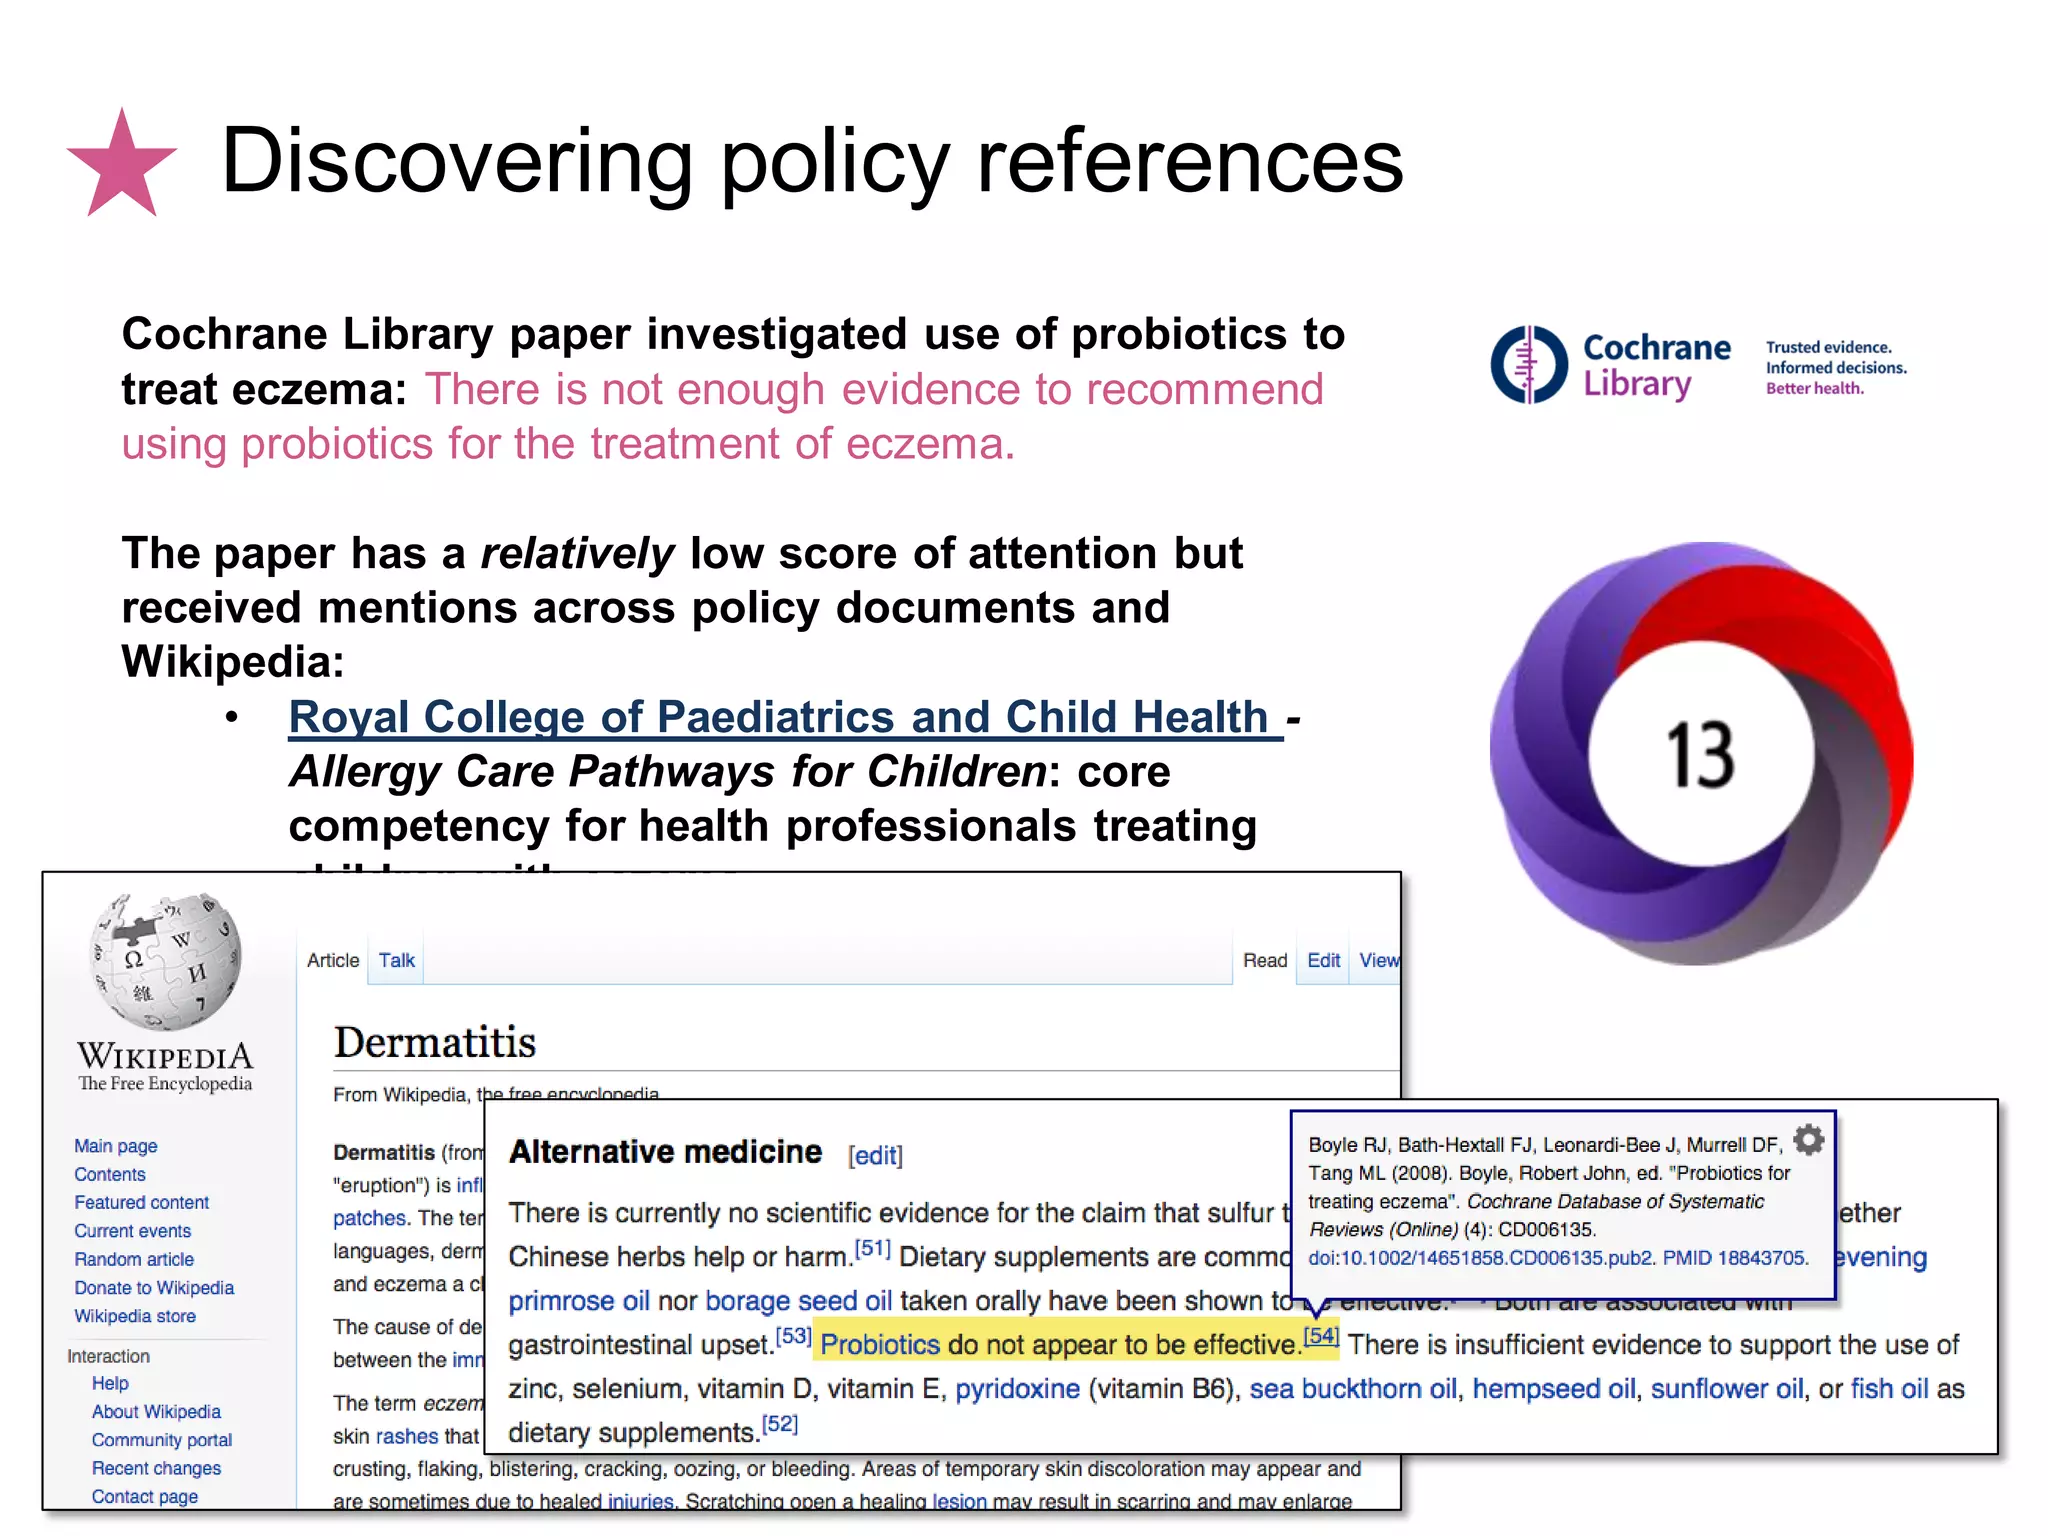Click the Cochrane Library logo

coord(1699,365)
